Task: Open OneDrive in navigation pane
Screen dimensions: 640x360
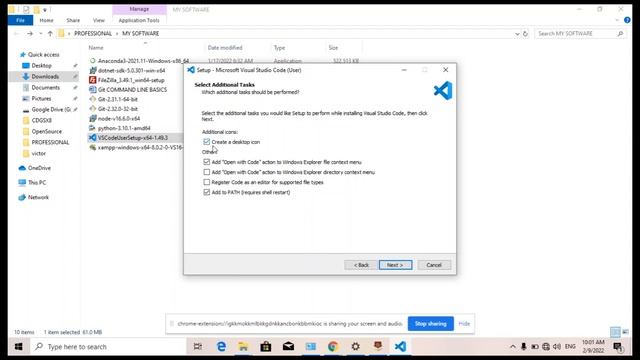Action: (39, 168)
